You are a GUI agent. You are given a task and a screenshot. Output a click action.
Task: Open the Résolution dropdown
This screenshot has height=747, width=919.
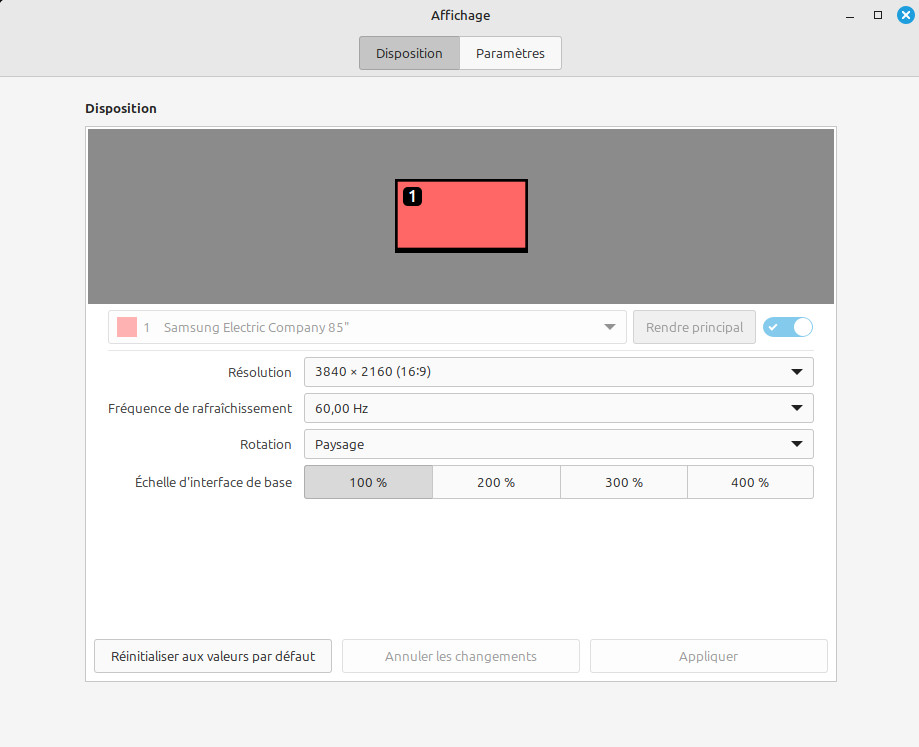tap(559, 372)
